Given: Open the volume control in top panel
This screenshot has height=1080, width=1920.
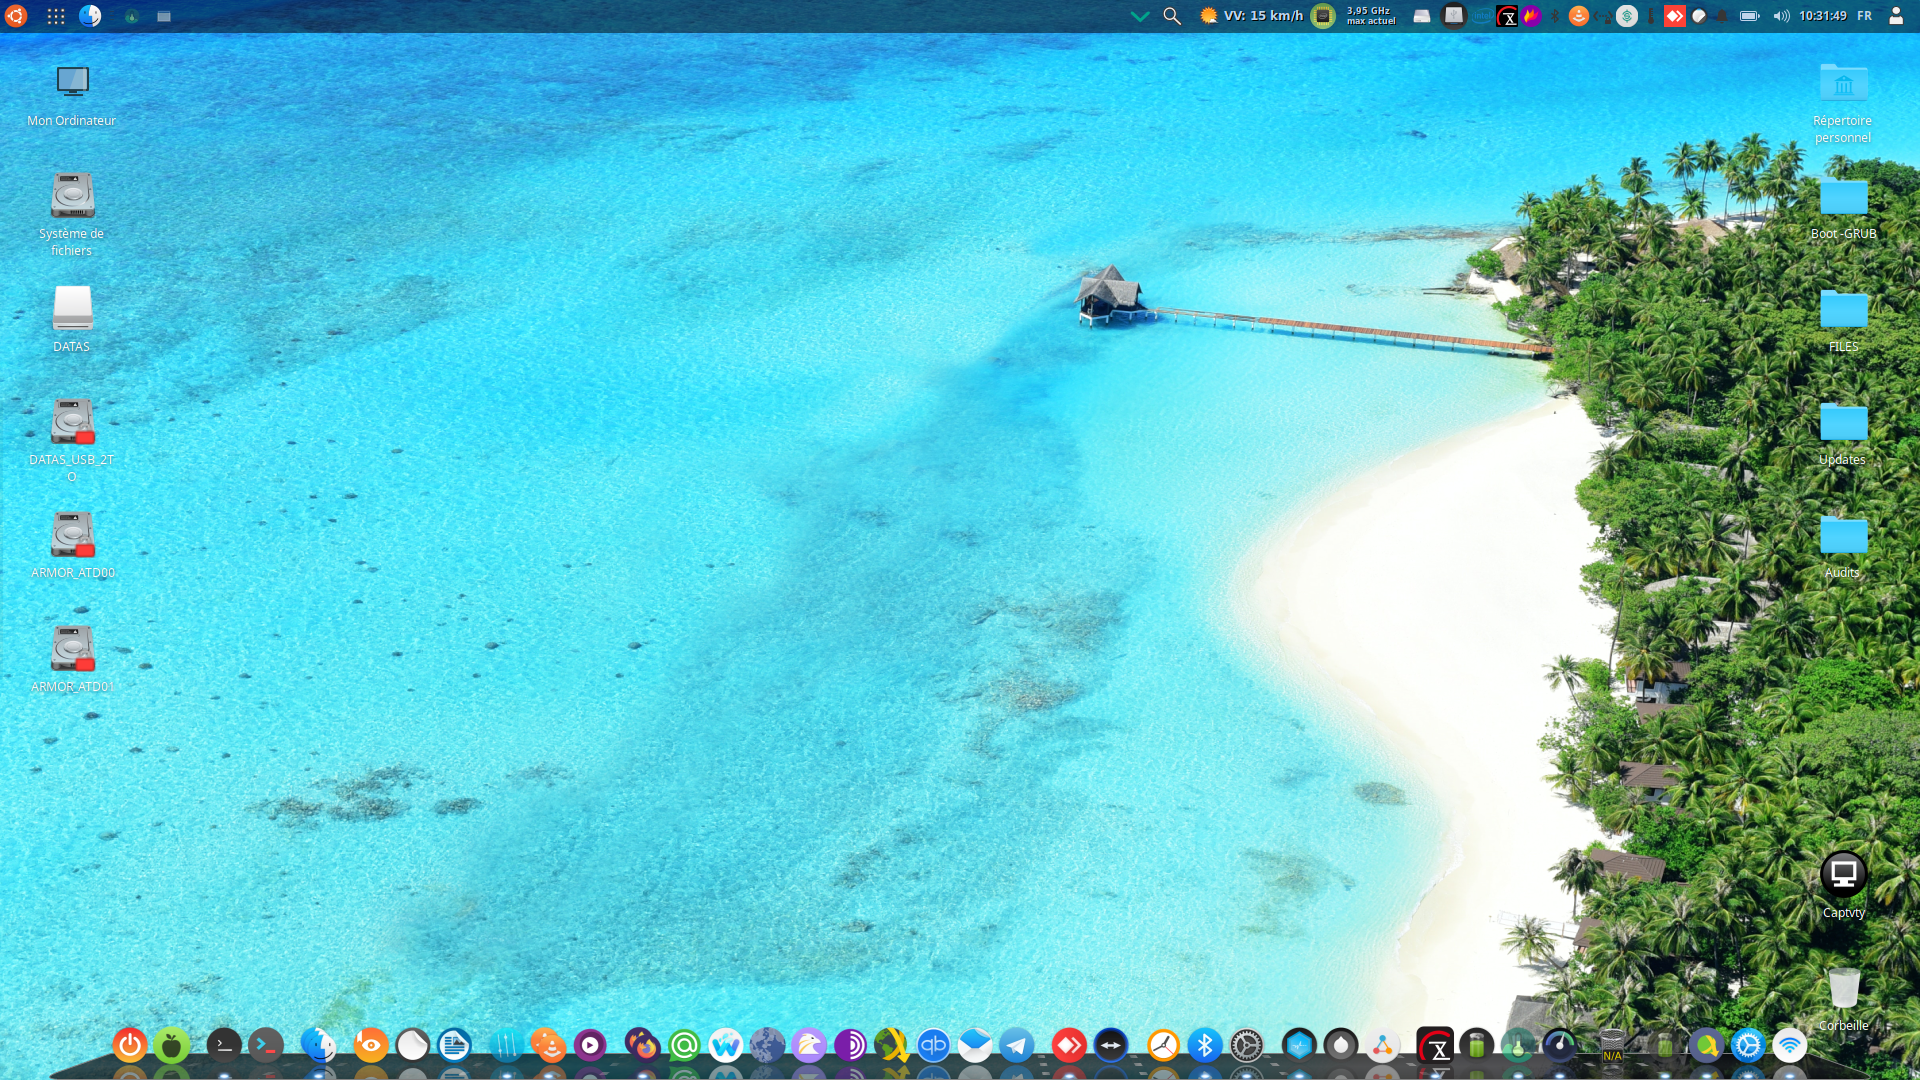Looking at the screenshot, I should coord(1781,16).
